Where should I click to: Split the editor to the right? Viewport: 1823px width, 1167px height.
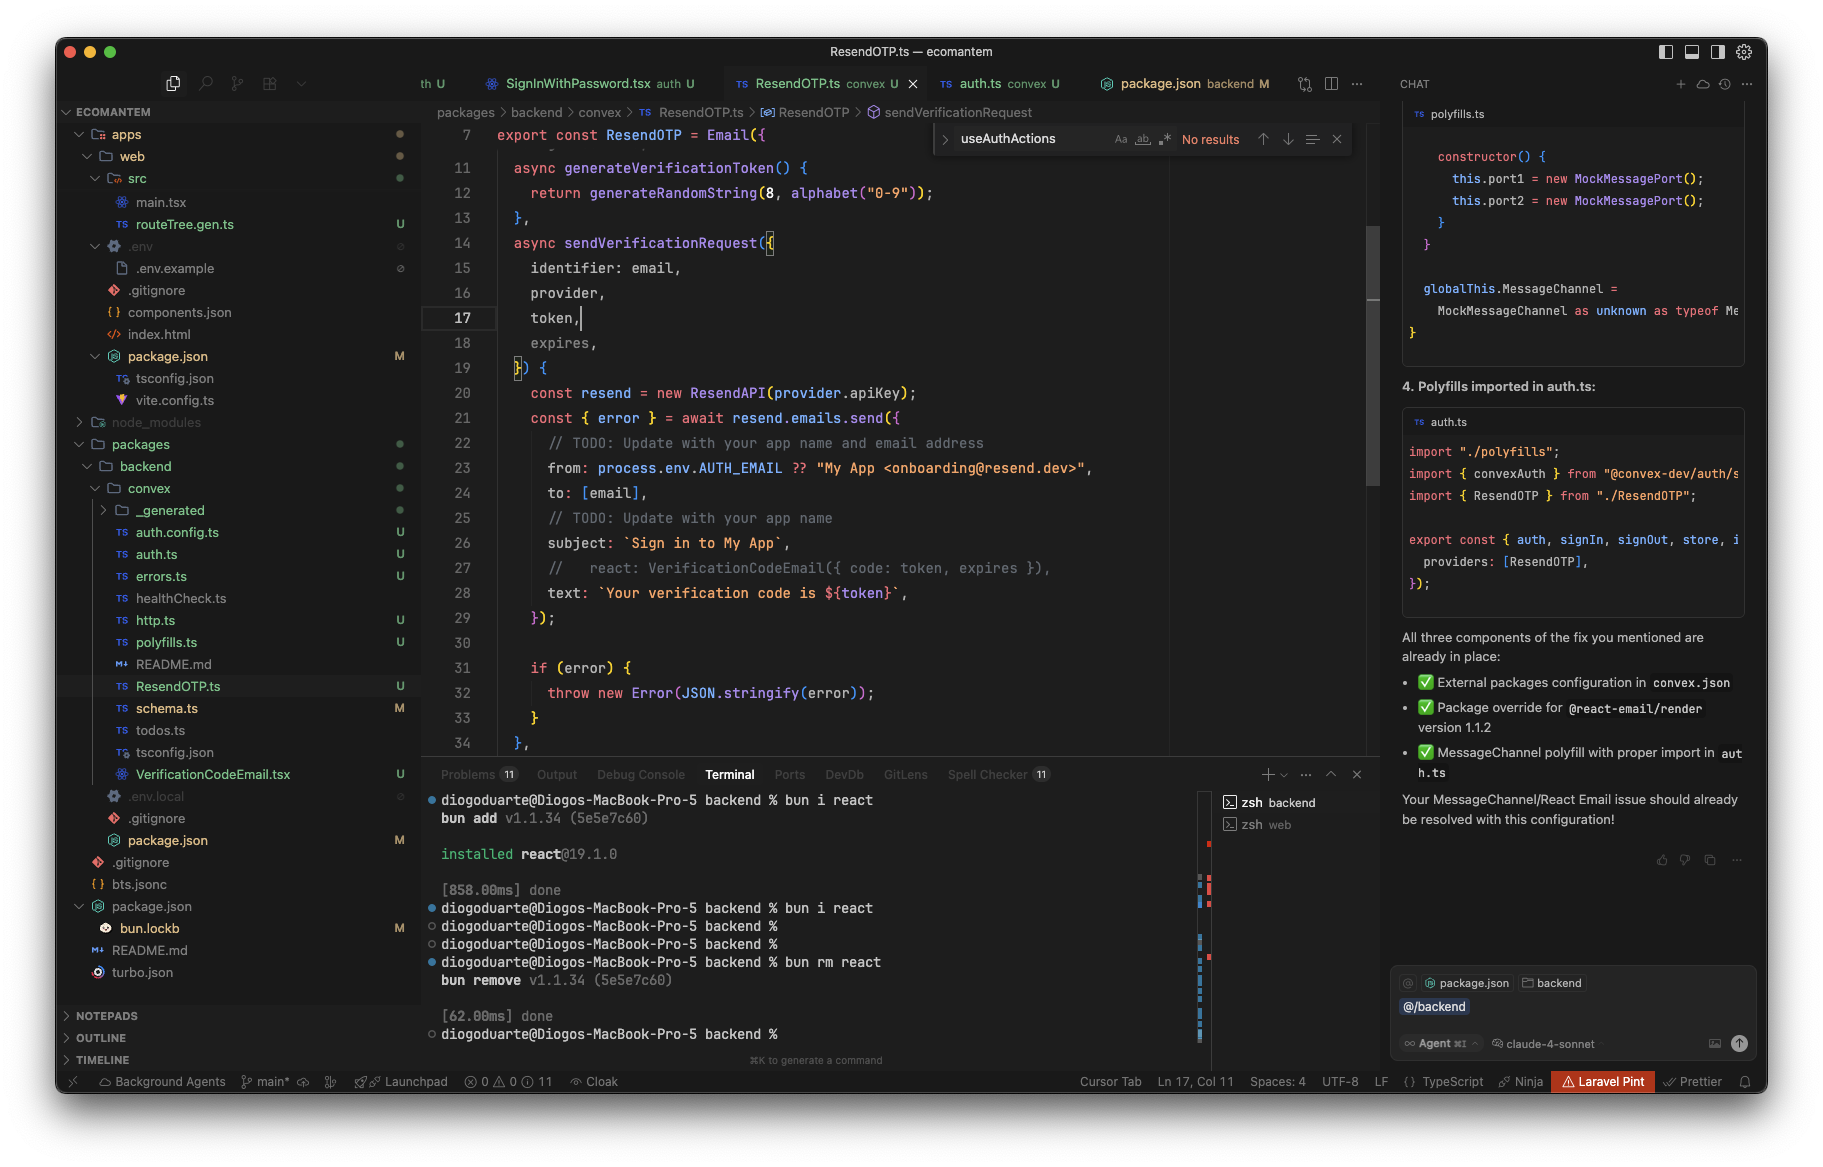coord(1331,84)
